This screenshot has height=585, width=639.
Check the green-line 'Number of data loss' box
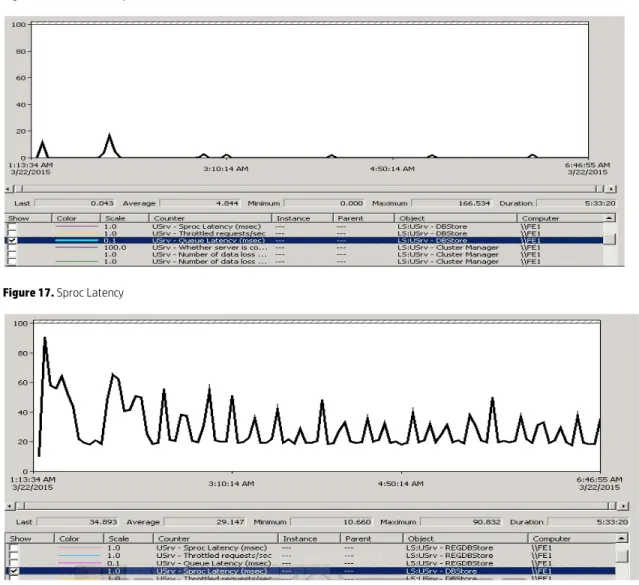[12, 261]
